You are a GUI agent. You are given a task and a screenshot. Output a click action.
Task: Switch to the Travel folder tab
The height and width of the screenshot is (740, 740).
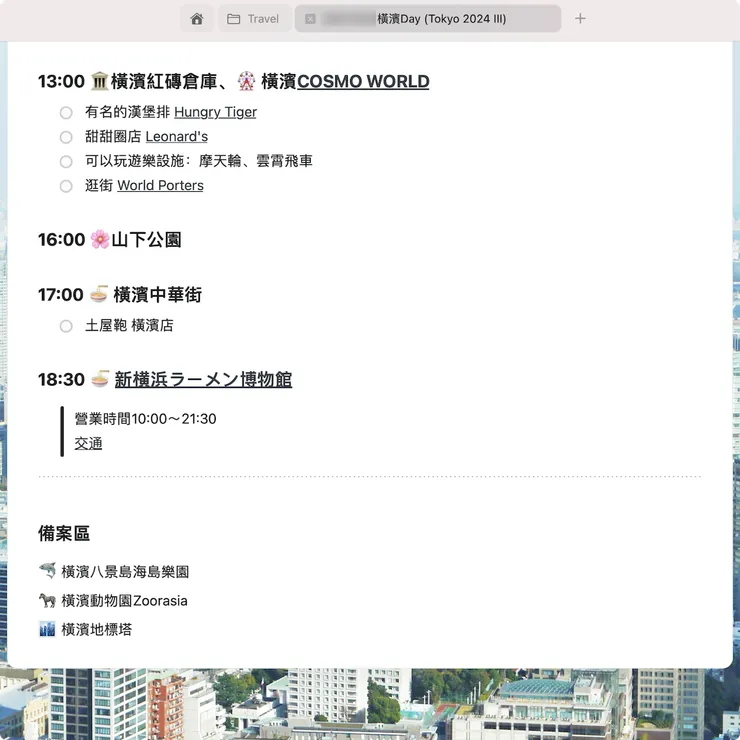(x=254, y=19)
